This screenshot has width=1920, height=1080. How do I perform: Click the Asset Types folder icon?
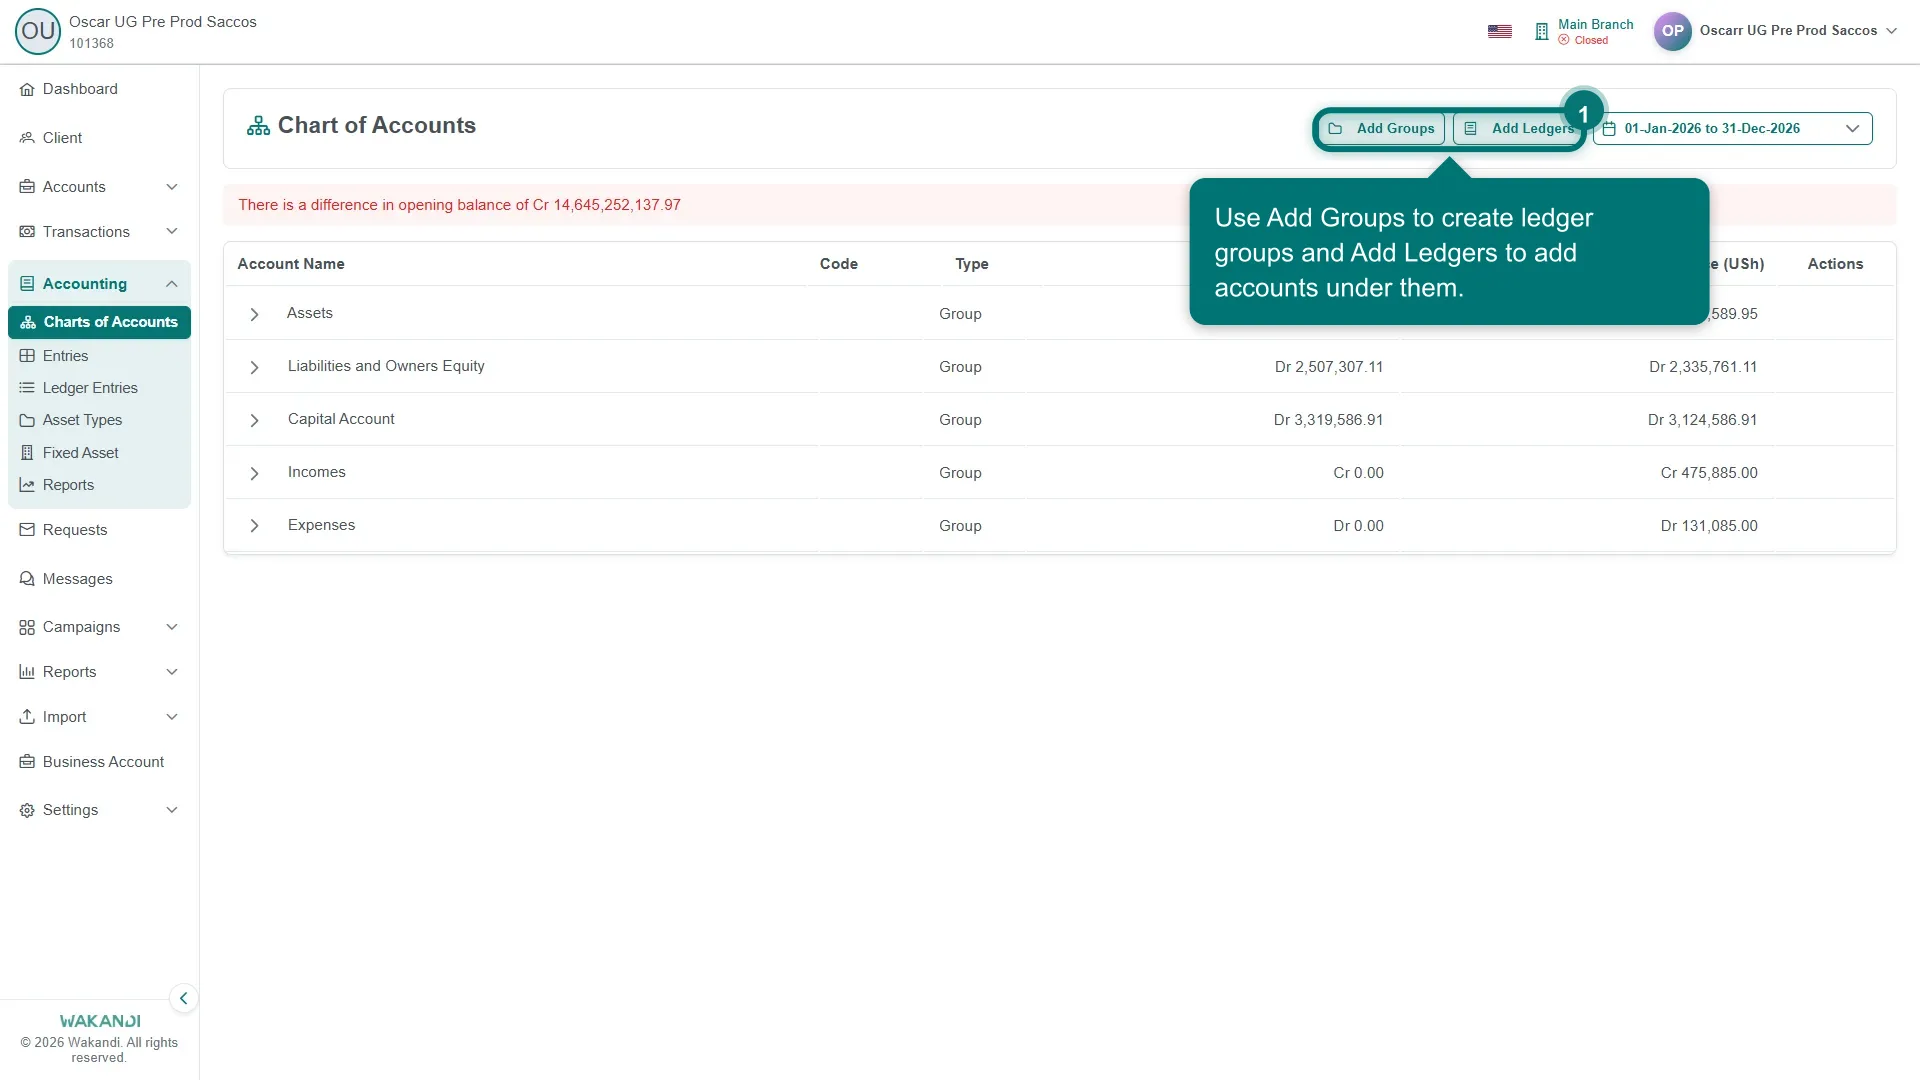point(27,420)
